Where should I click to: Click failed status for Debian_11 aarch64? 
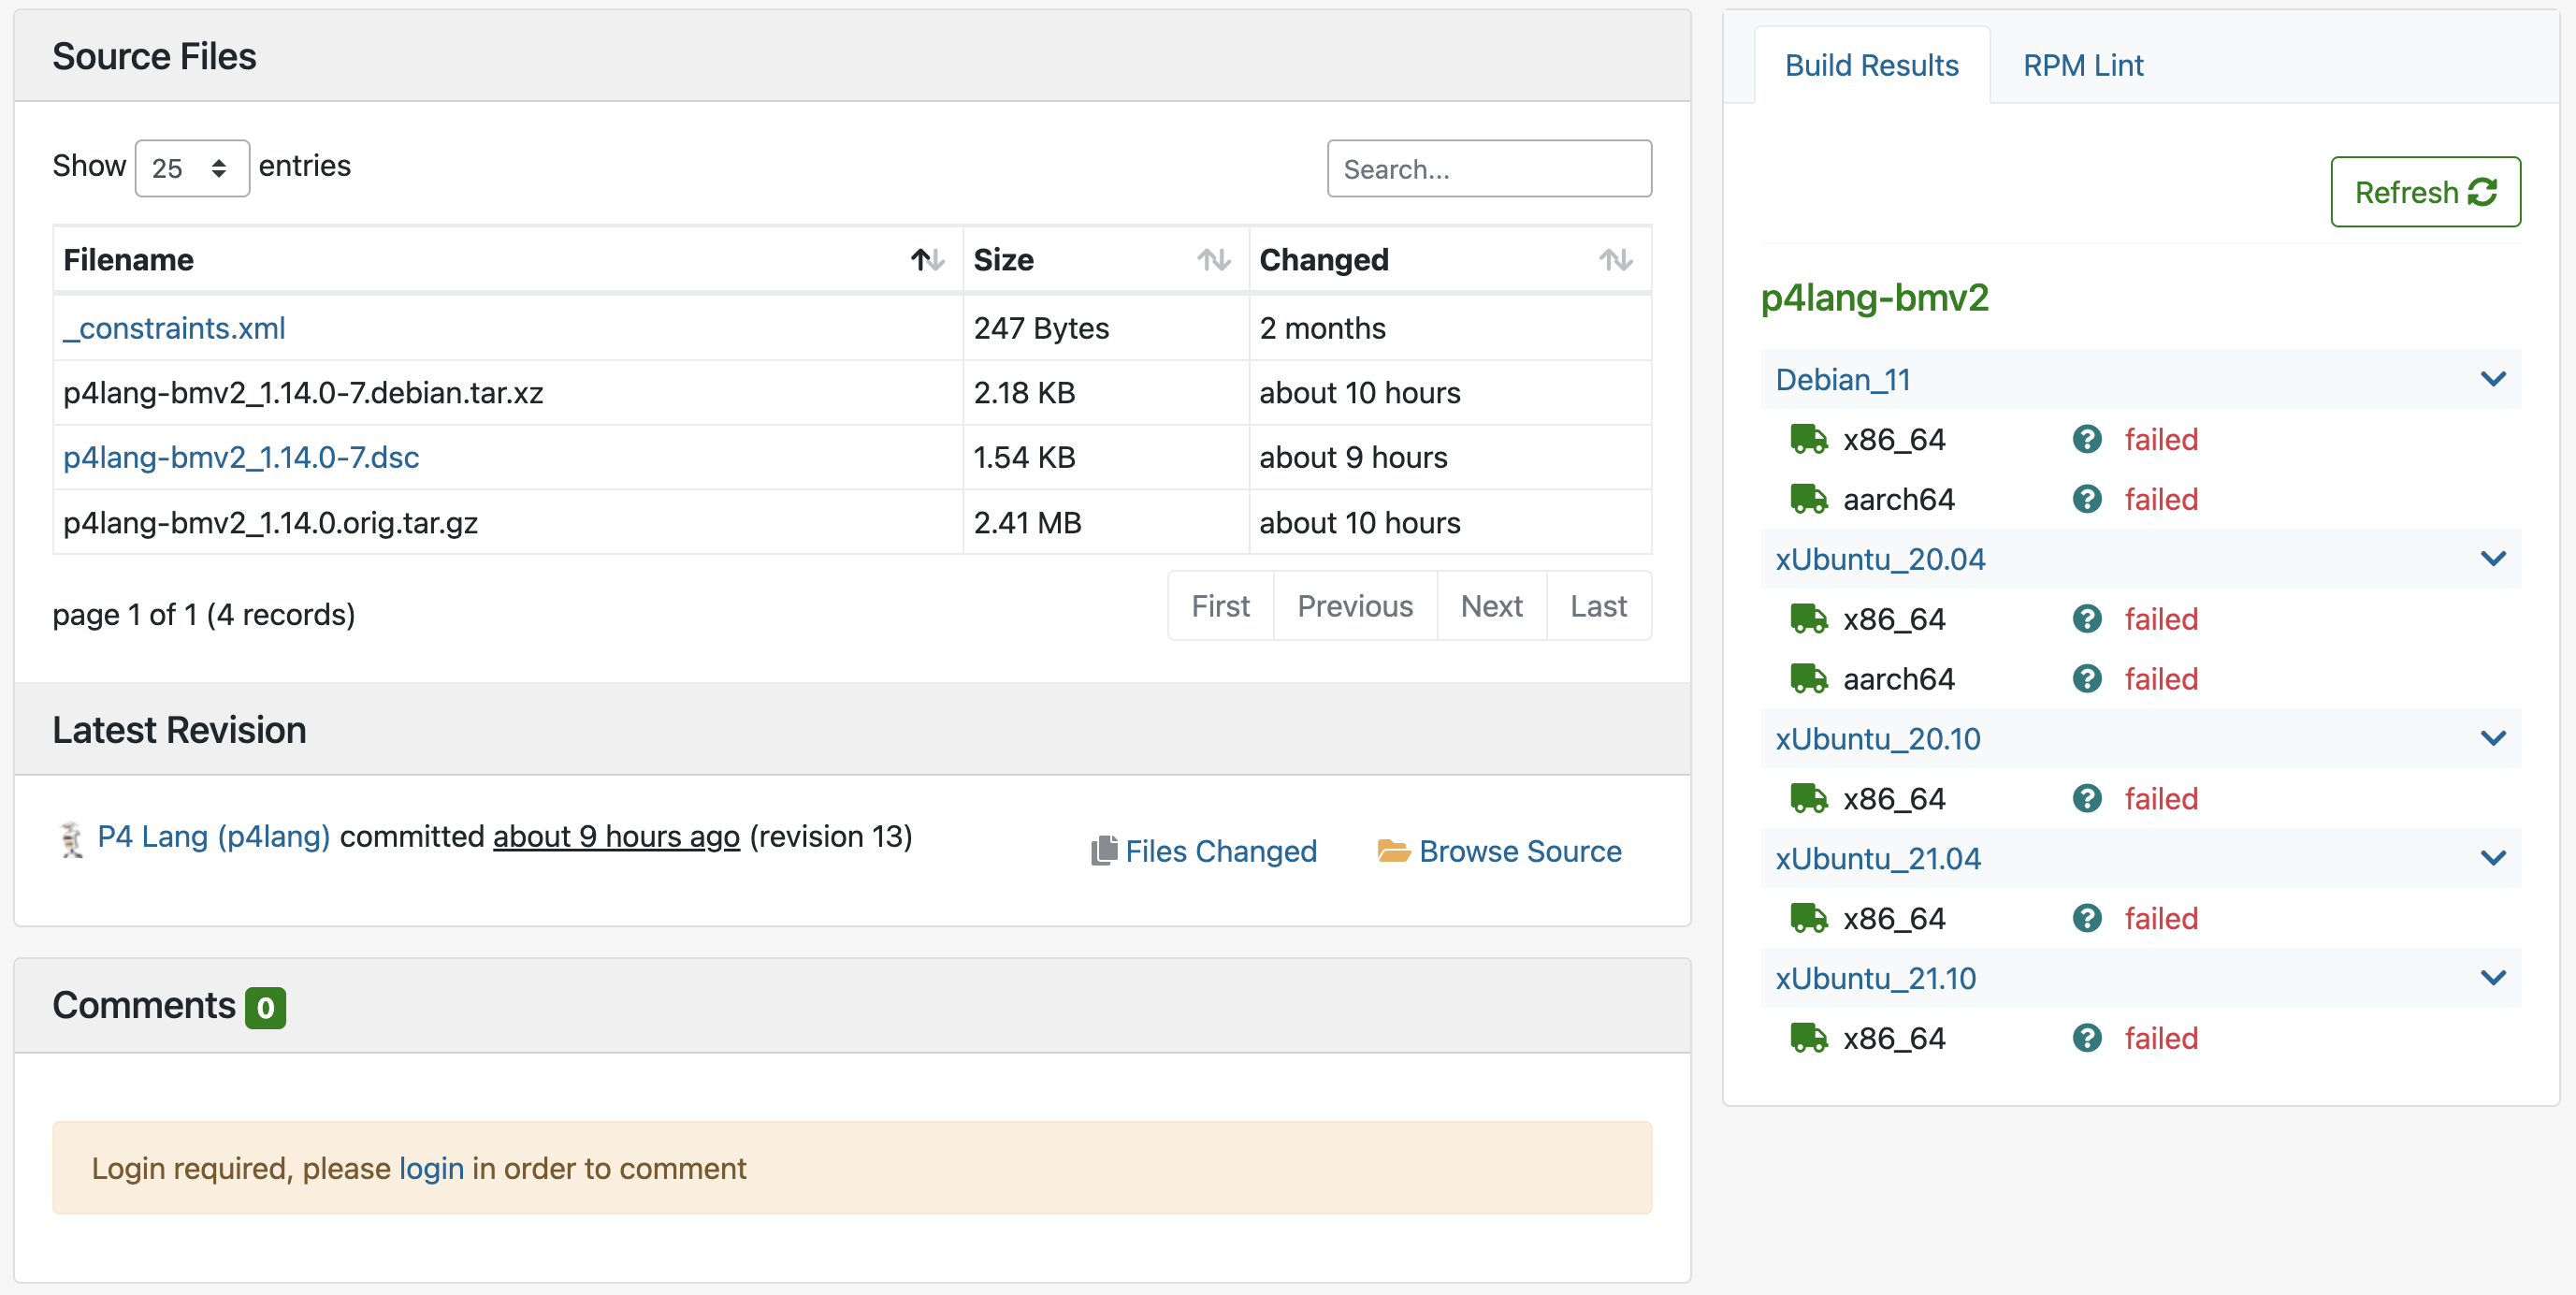pos(2161,499)
